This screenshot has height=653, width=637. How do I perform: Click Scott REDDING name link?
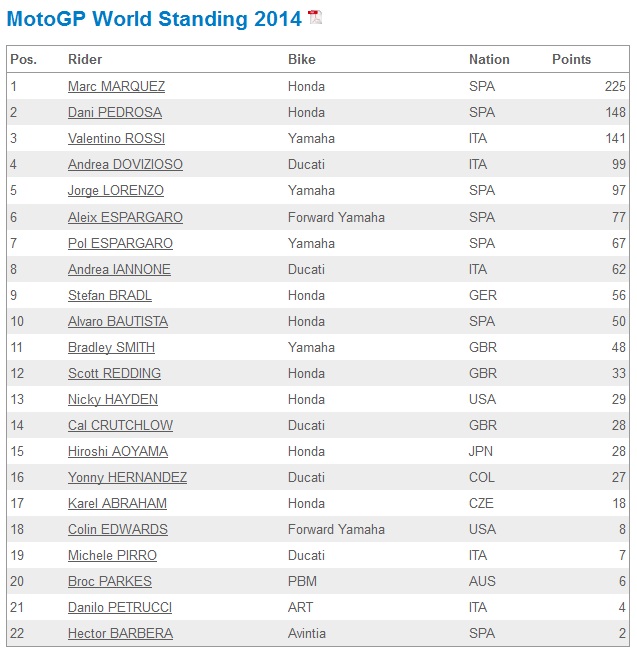[x=114, y=373]
